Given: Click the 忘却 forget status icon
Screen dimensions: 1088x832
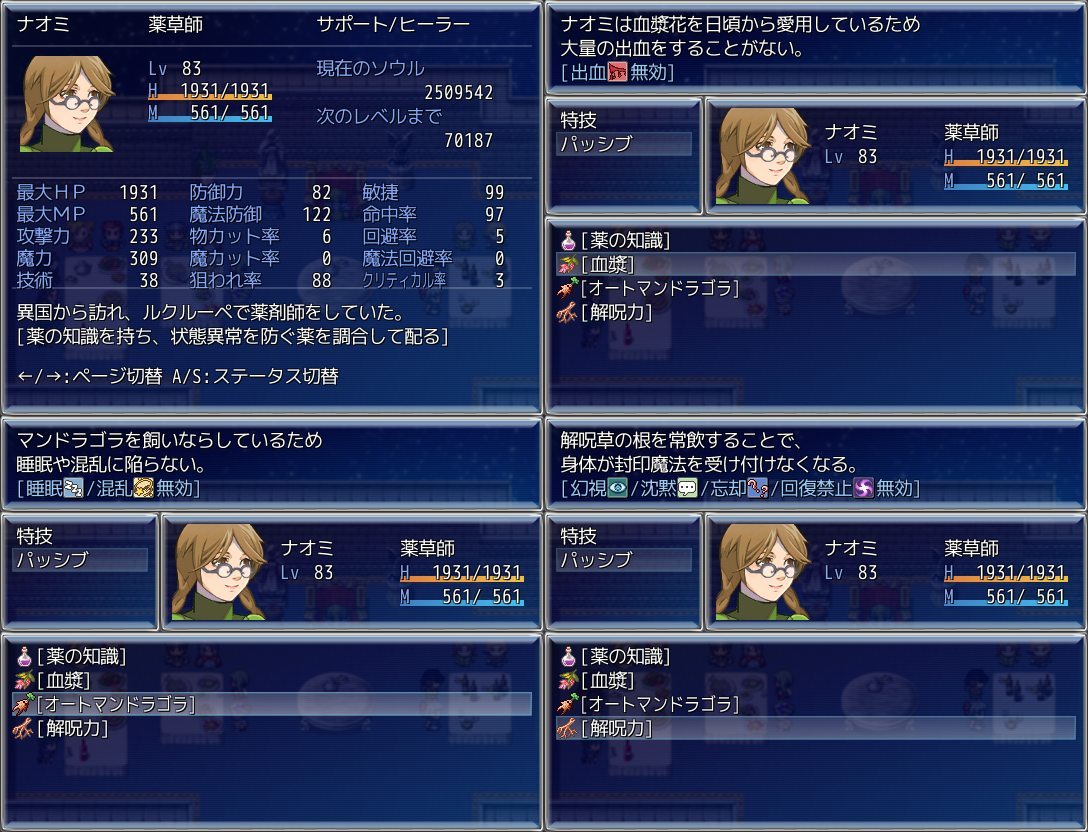Looking at the screenshot, I should [758, 489].
